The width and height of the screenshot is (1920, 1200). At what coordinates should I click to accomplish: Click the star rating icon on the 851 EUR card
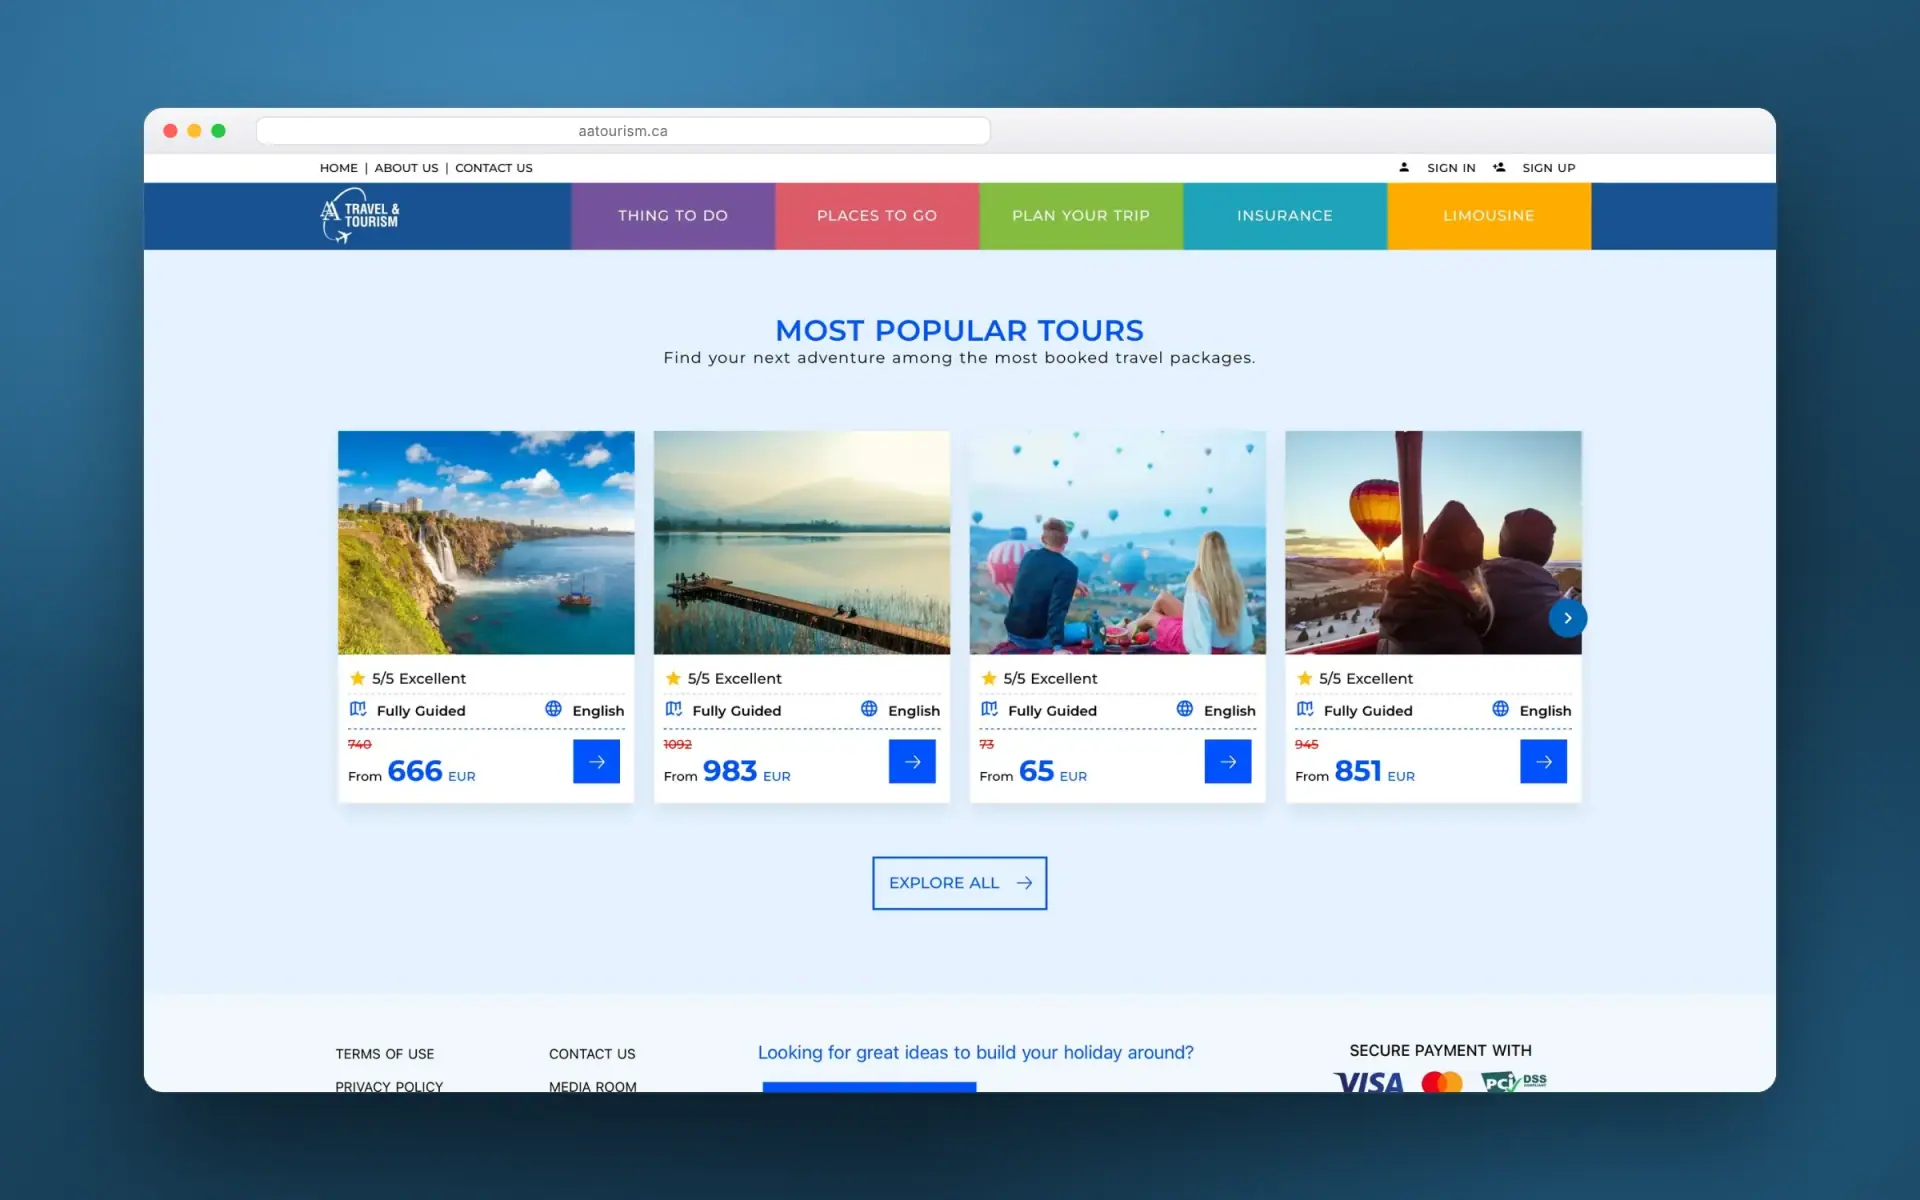[1304, 678]
